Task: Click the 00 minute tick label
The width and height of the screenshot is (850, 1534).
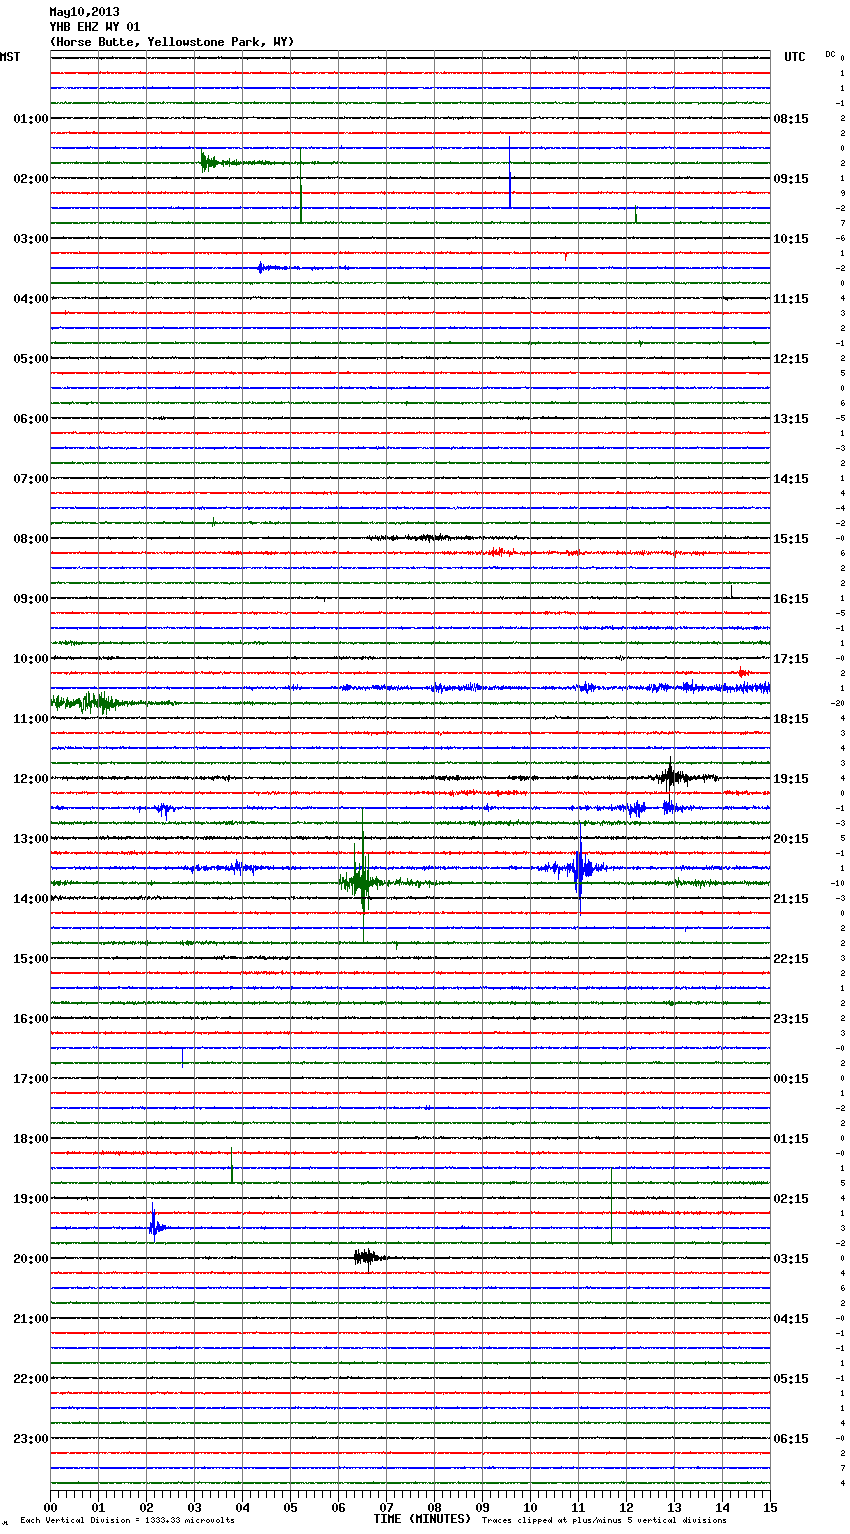Action: point(50,1507)
